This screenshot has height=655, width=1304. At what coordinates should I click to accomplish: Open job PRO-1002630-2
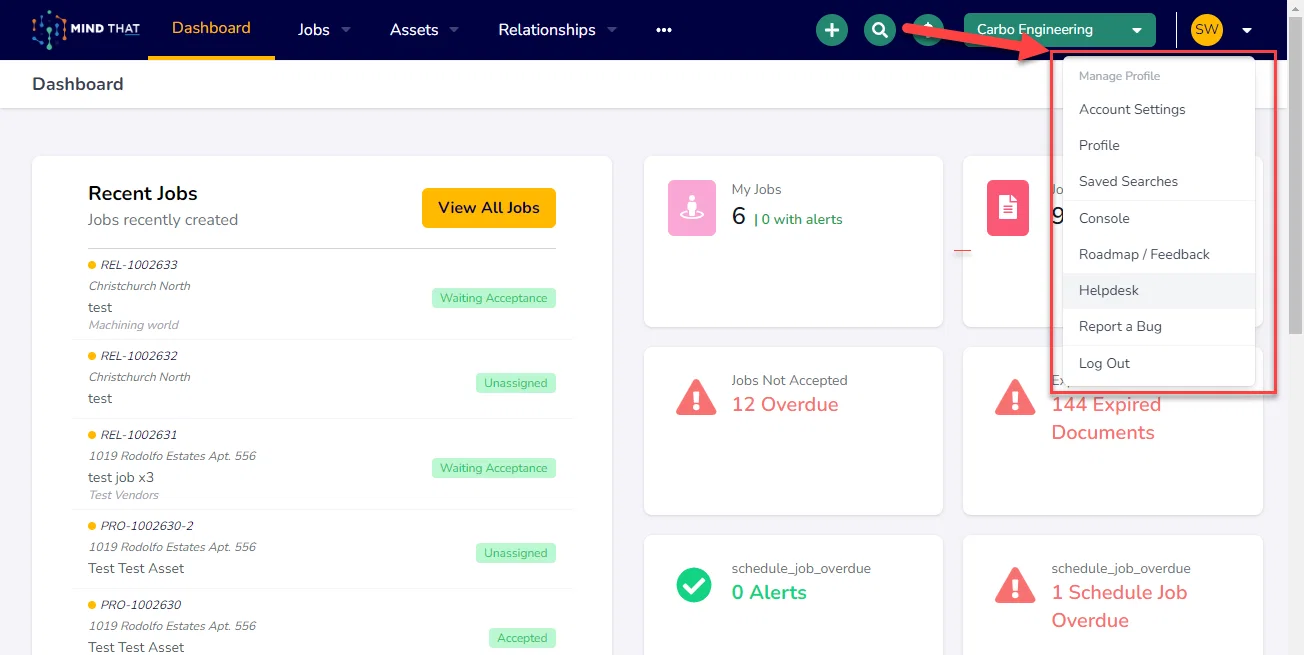(x=147, y=526)
